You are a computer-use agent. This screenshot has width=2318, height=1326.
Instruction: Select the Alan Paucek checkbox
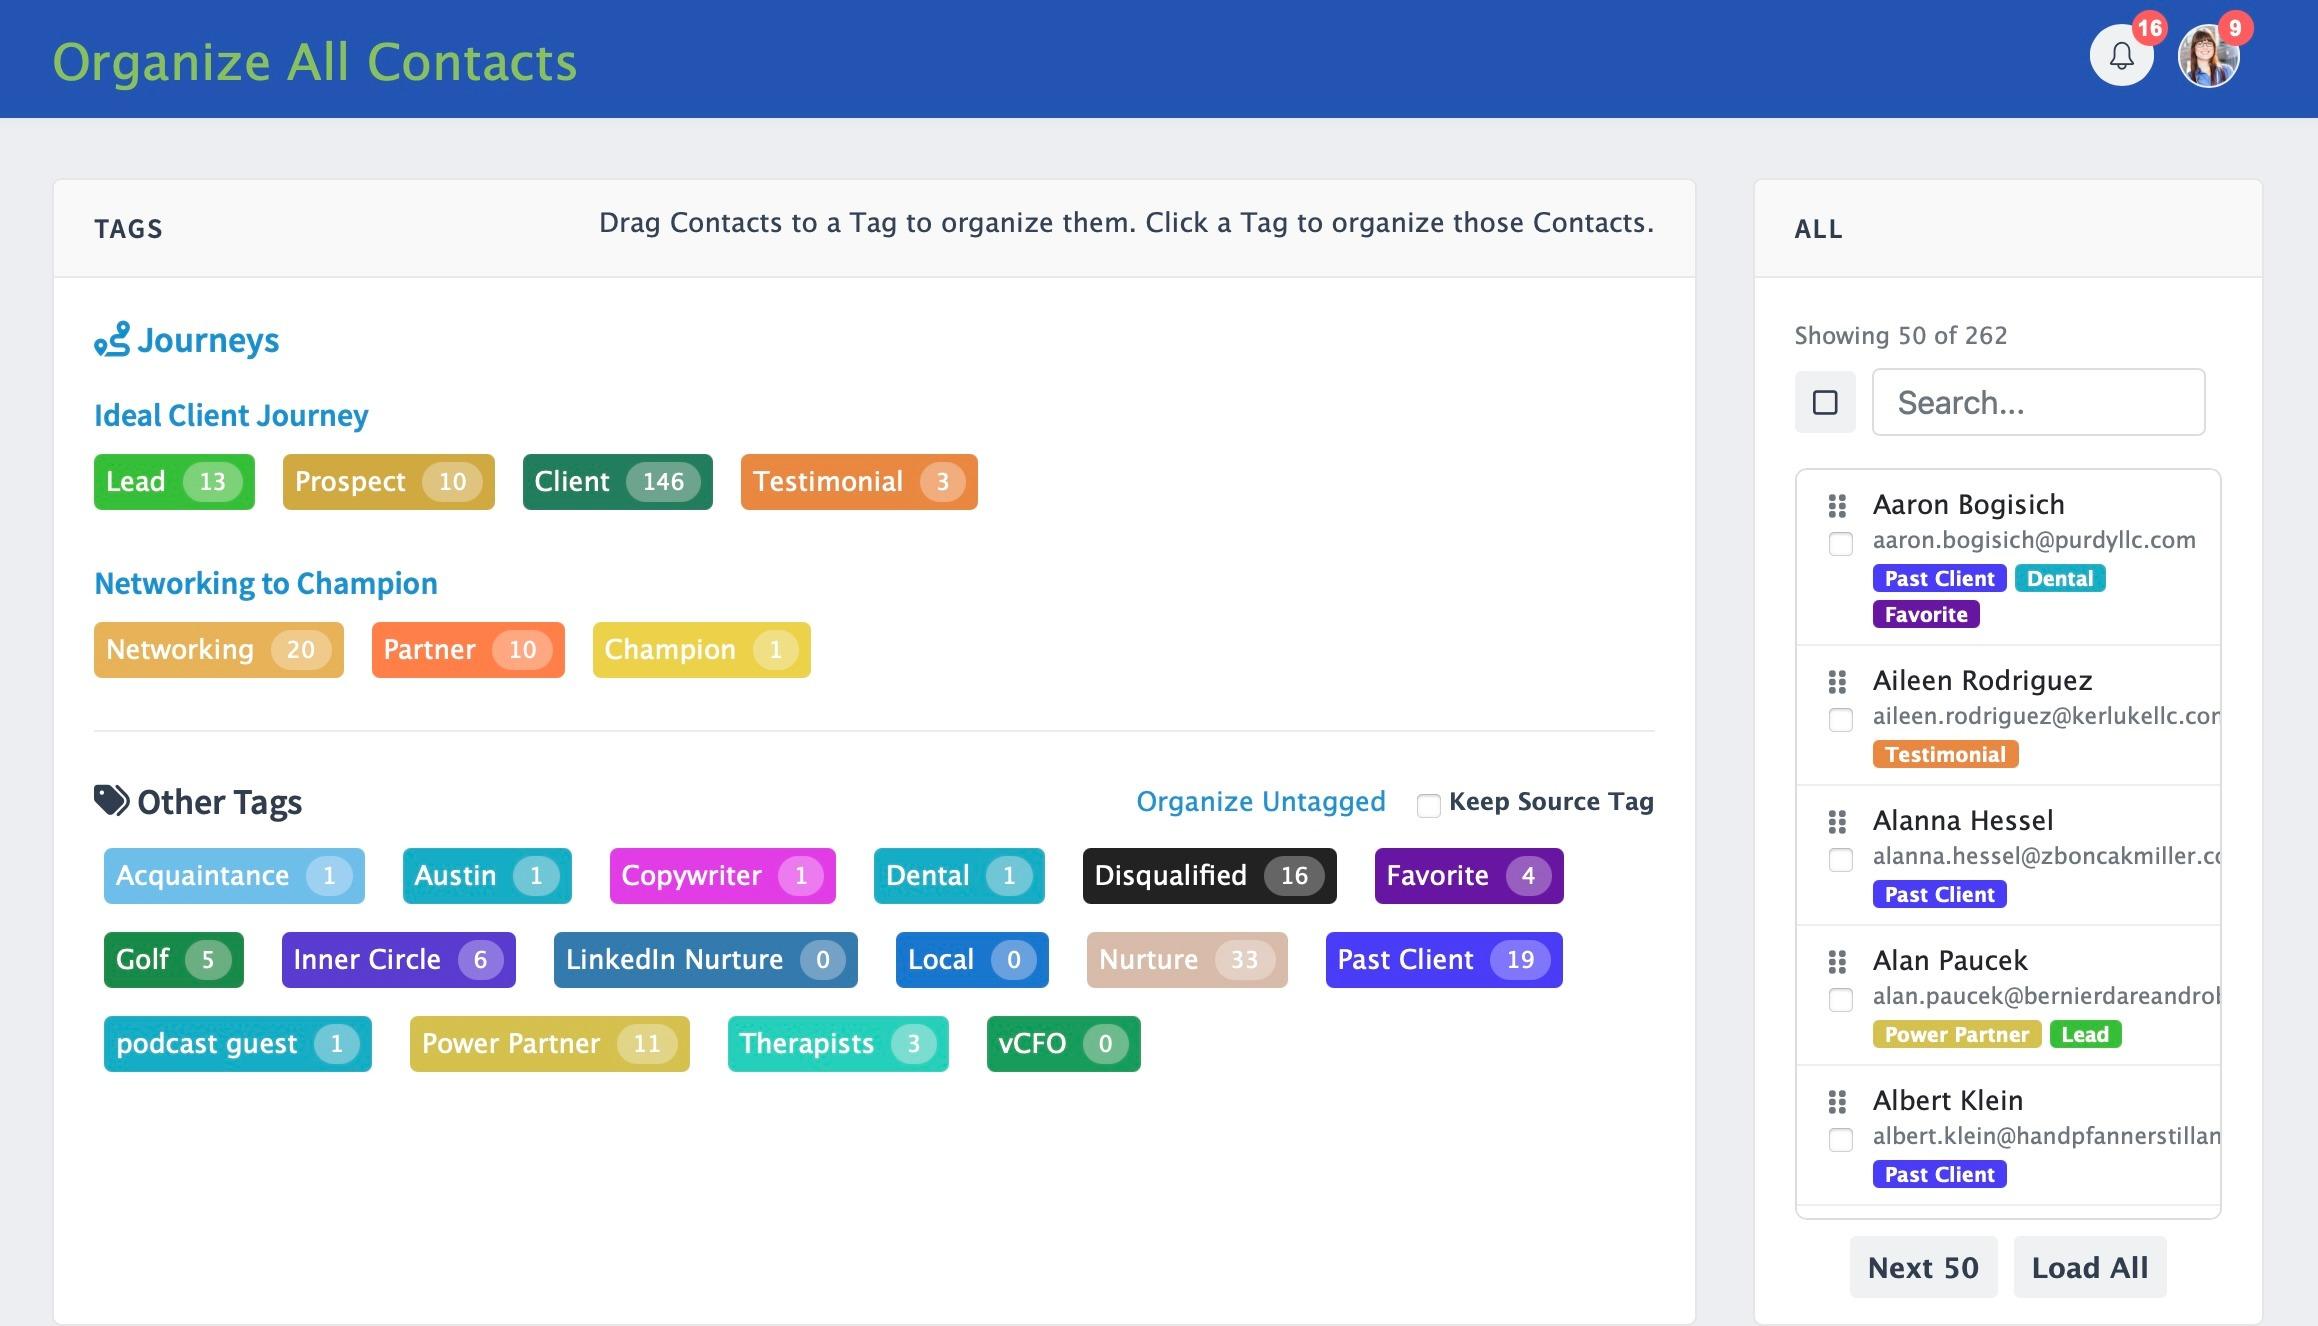(x=1841, y=1000)
